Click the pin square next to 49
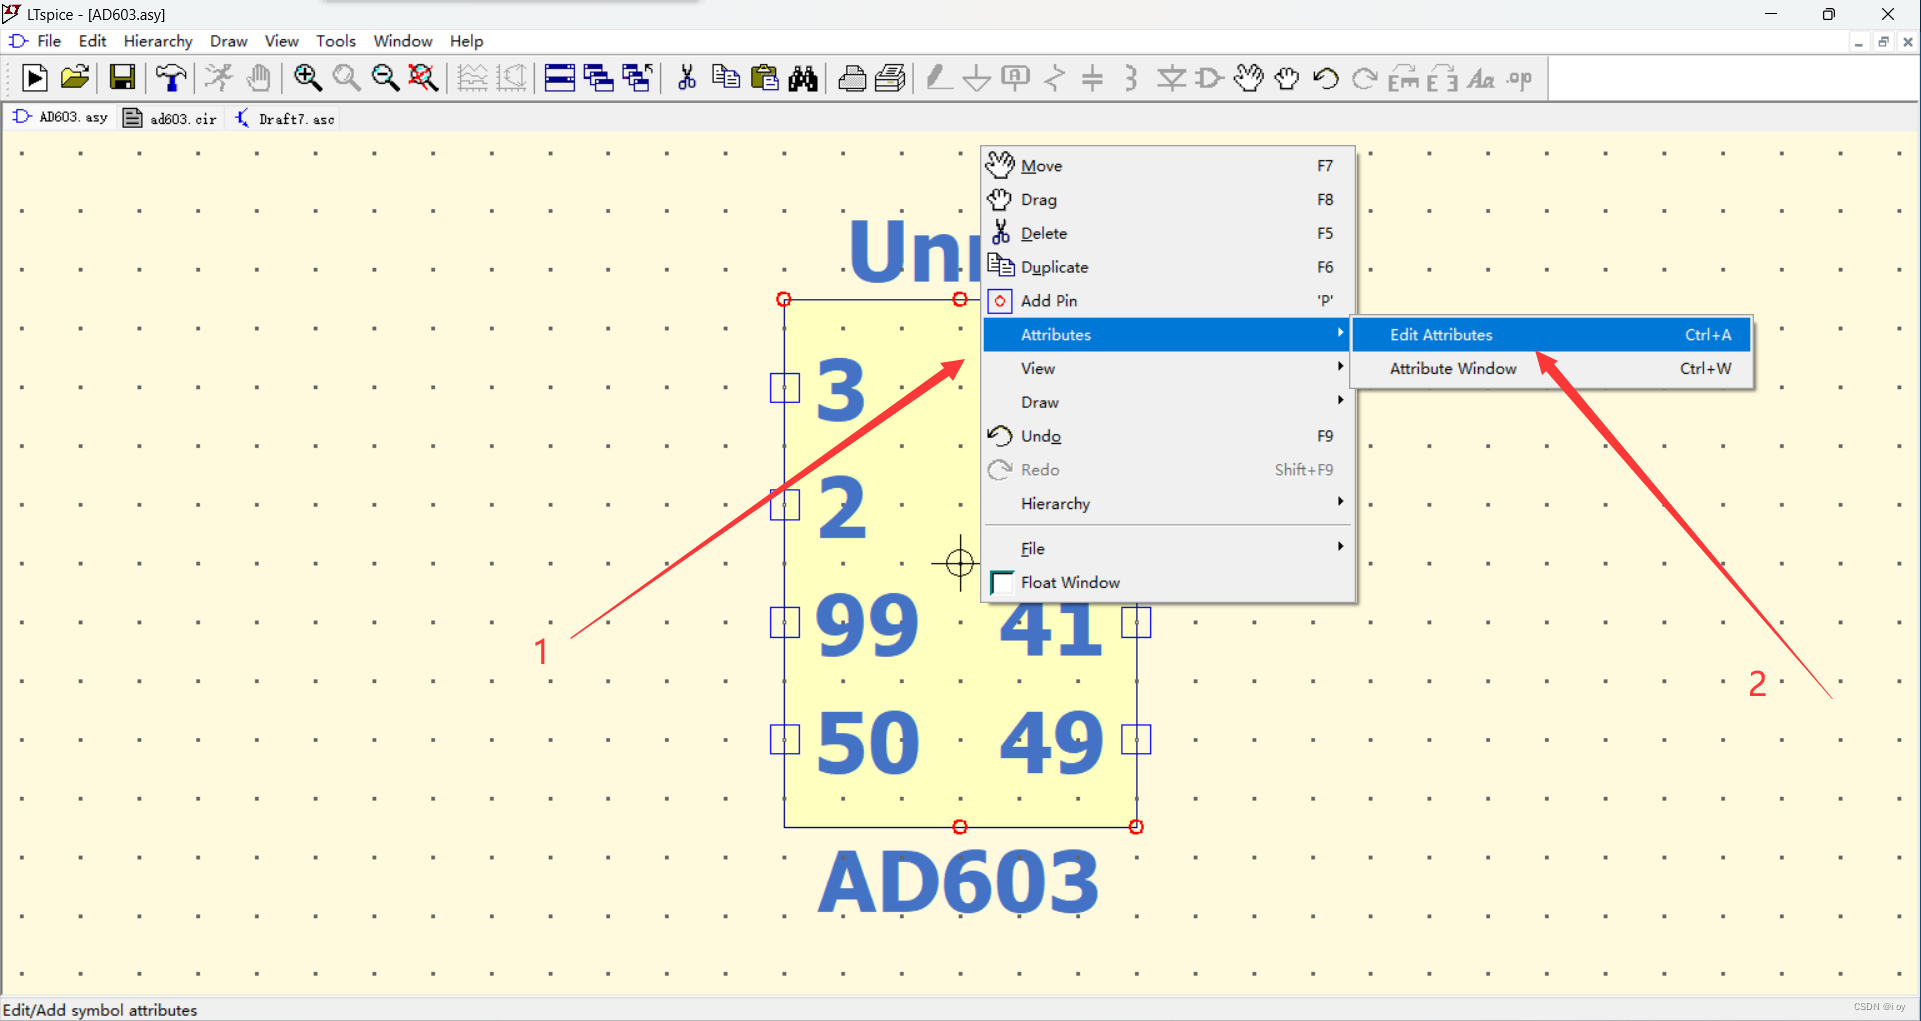 tap(1136, 739)
